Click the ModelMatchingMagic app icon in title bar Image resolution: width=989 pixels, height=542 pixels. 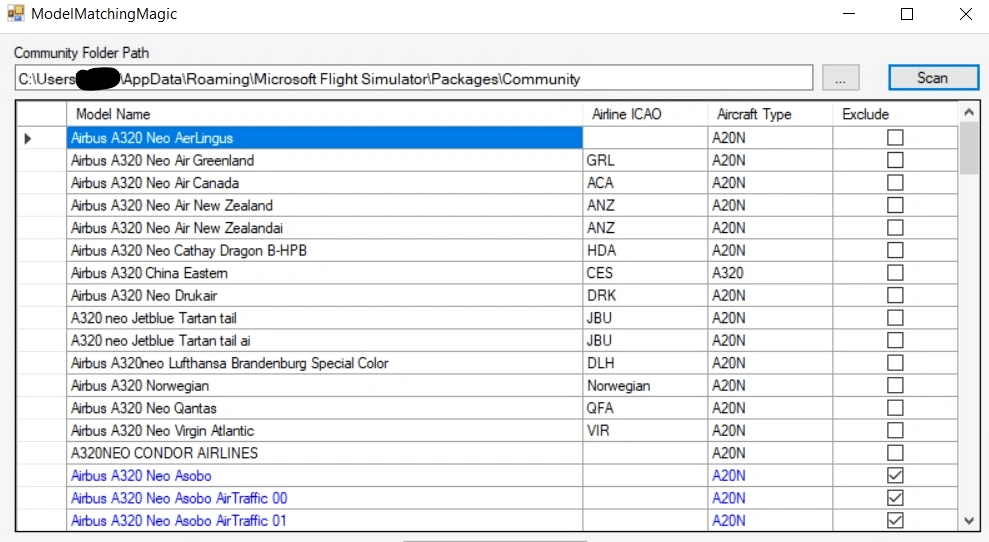coord(16,13)
